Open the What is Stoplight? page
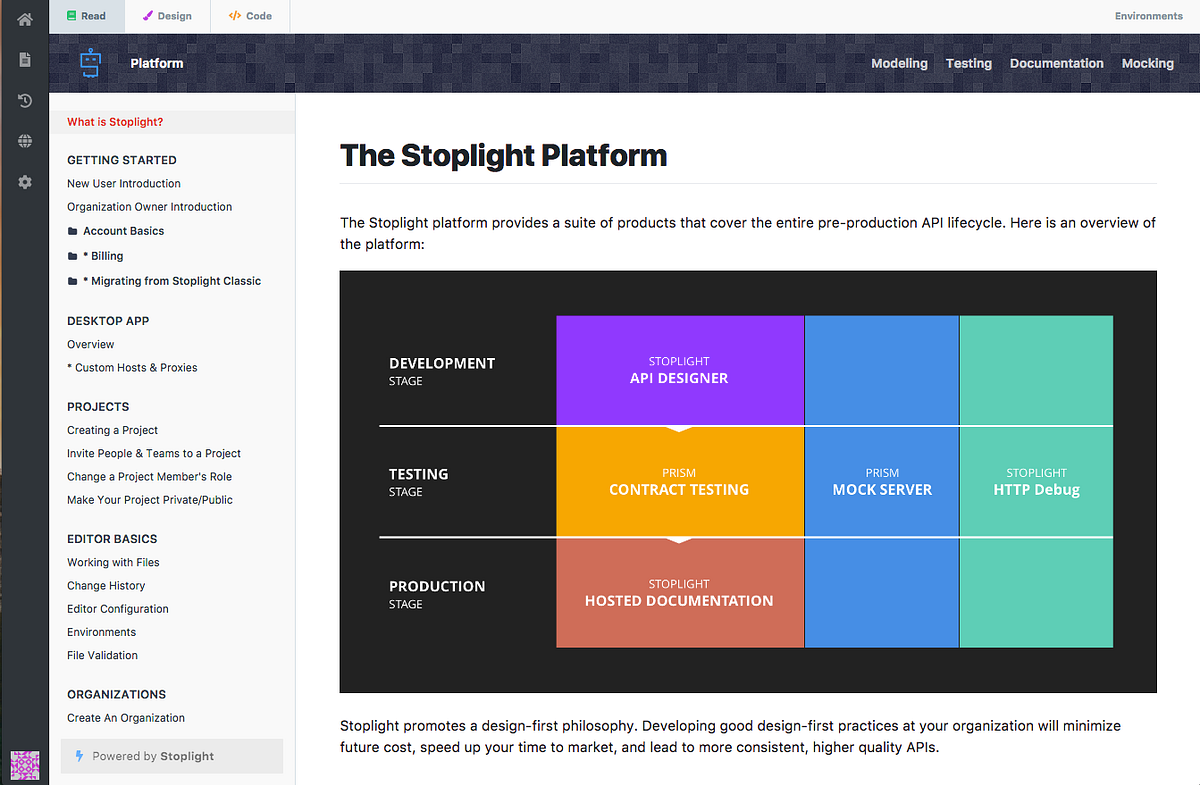The width and height of the screenshot is (1200, 785). (x=115, y=121)
